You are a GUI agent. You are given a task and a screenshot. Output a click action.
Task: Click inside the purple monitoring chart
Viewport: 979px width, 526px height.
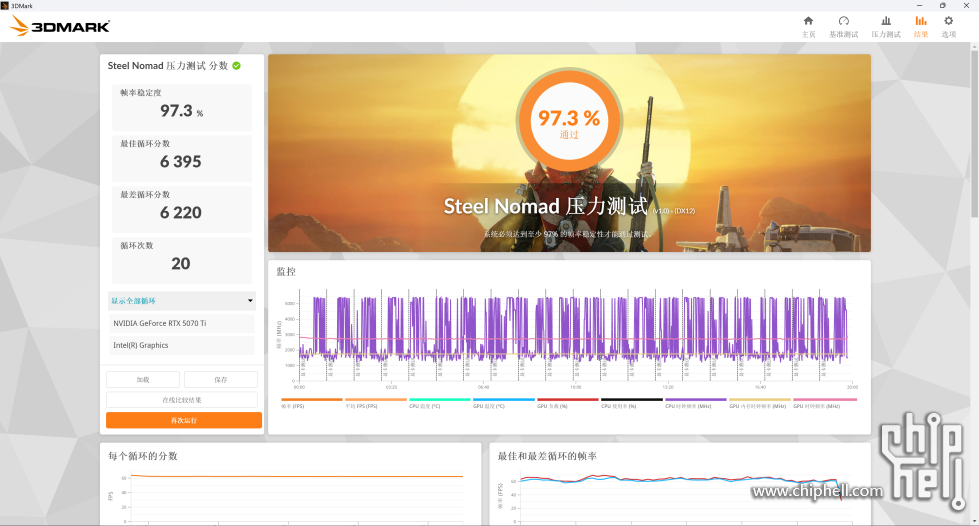tap(573, 334)
